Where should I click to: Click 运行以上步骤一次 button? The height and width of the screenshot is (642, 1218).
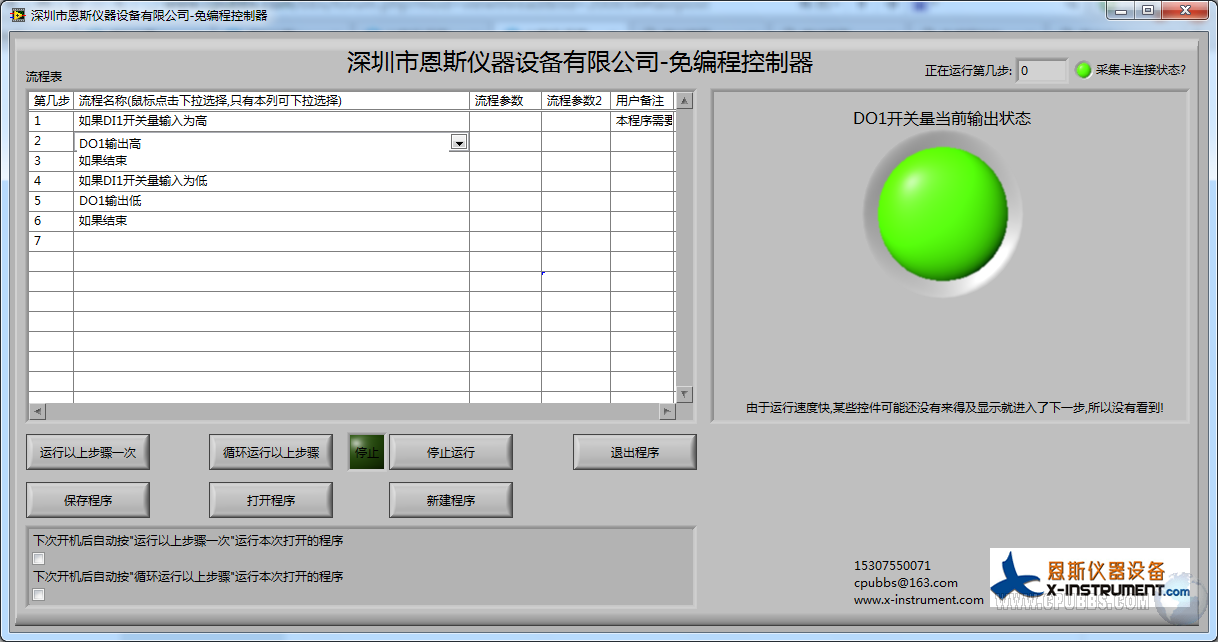point(88,452)
